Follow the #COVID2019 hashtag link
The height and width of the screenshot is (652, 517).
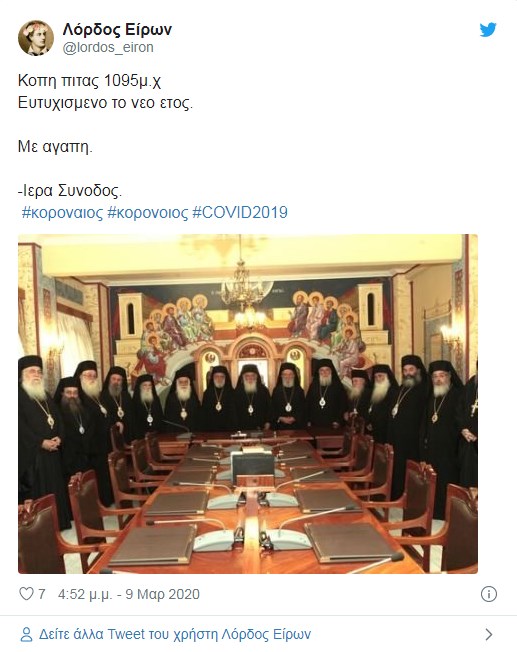[240, 212]
